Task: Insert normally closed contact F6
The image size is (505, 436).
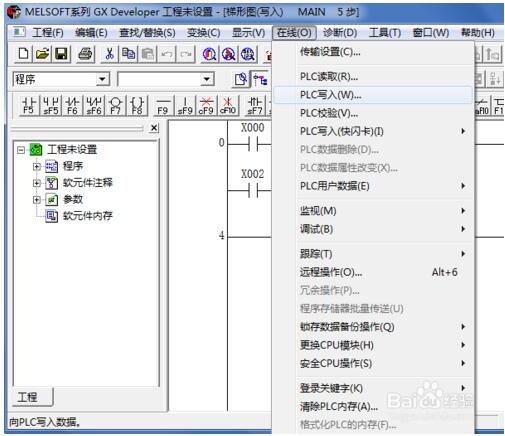Action: click(72, 105)
